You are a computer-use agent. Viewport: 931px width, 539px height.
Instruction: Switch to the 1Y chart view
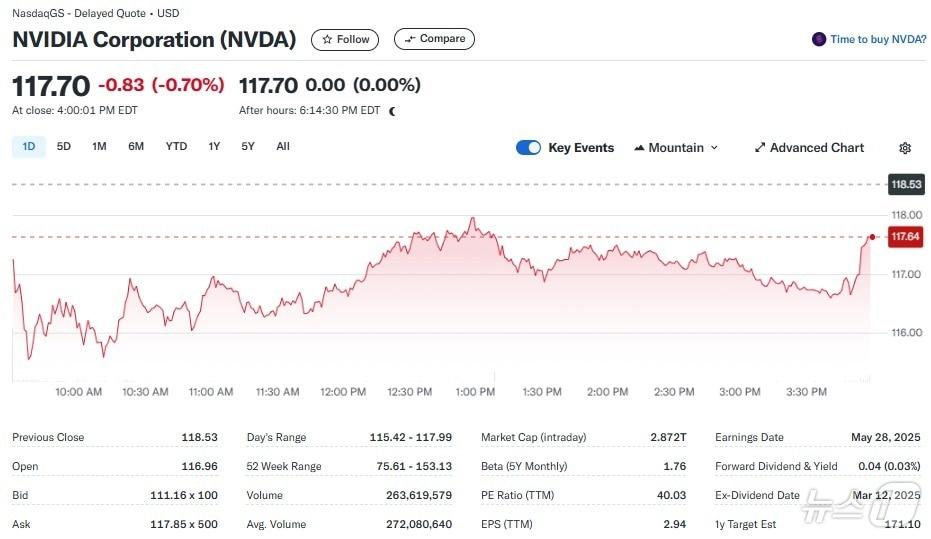coord(214,147)
